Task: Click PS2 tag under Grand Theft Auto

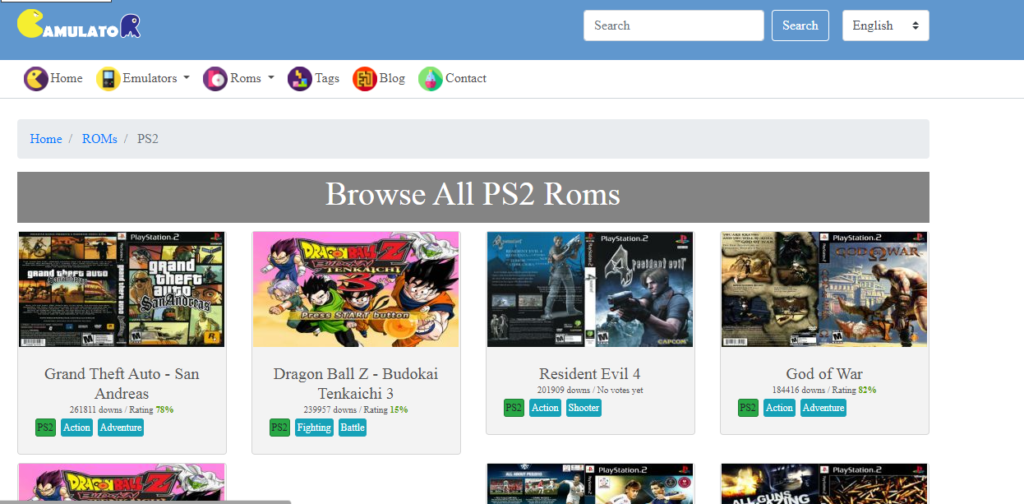Action: tap(46, 428)
